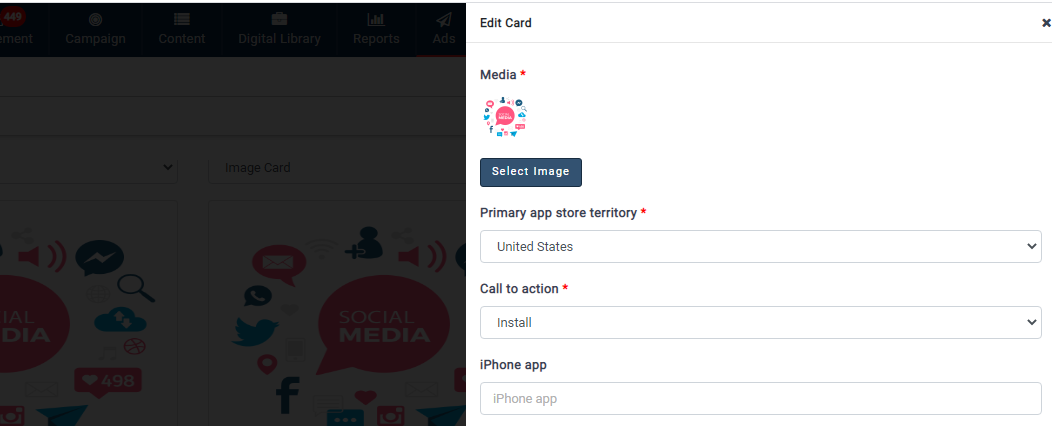The image size is (1052, 426).
Task: Click the Ads paper plane icon
Action: tap(443, 20)
